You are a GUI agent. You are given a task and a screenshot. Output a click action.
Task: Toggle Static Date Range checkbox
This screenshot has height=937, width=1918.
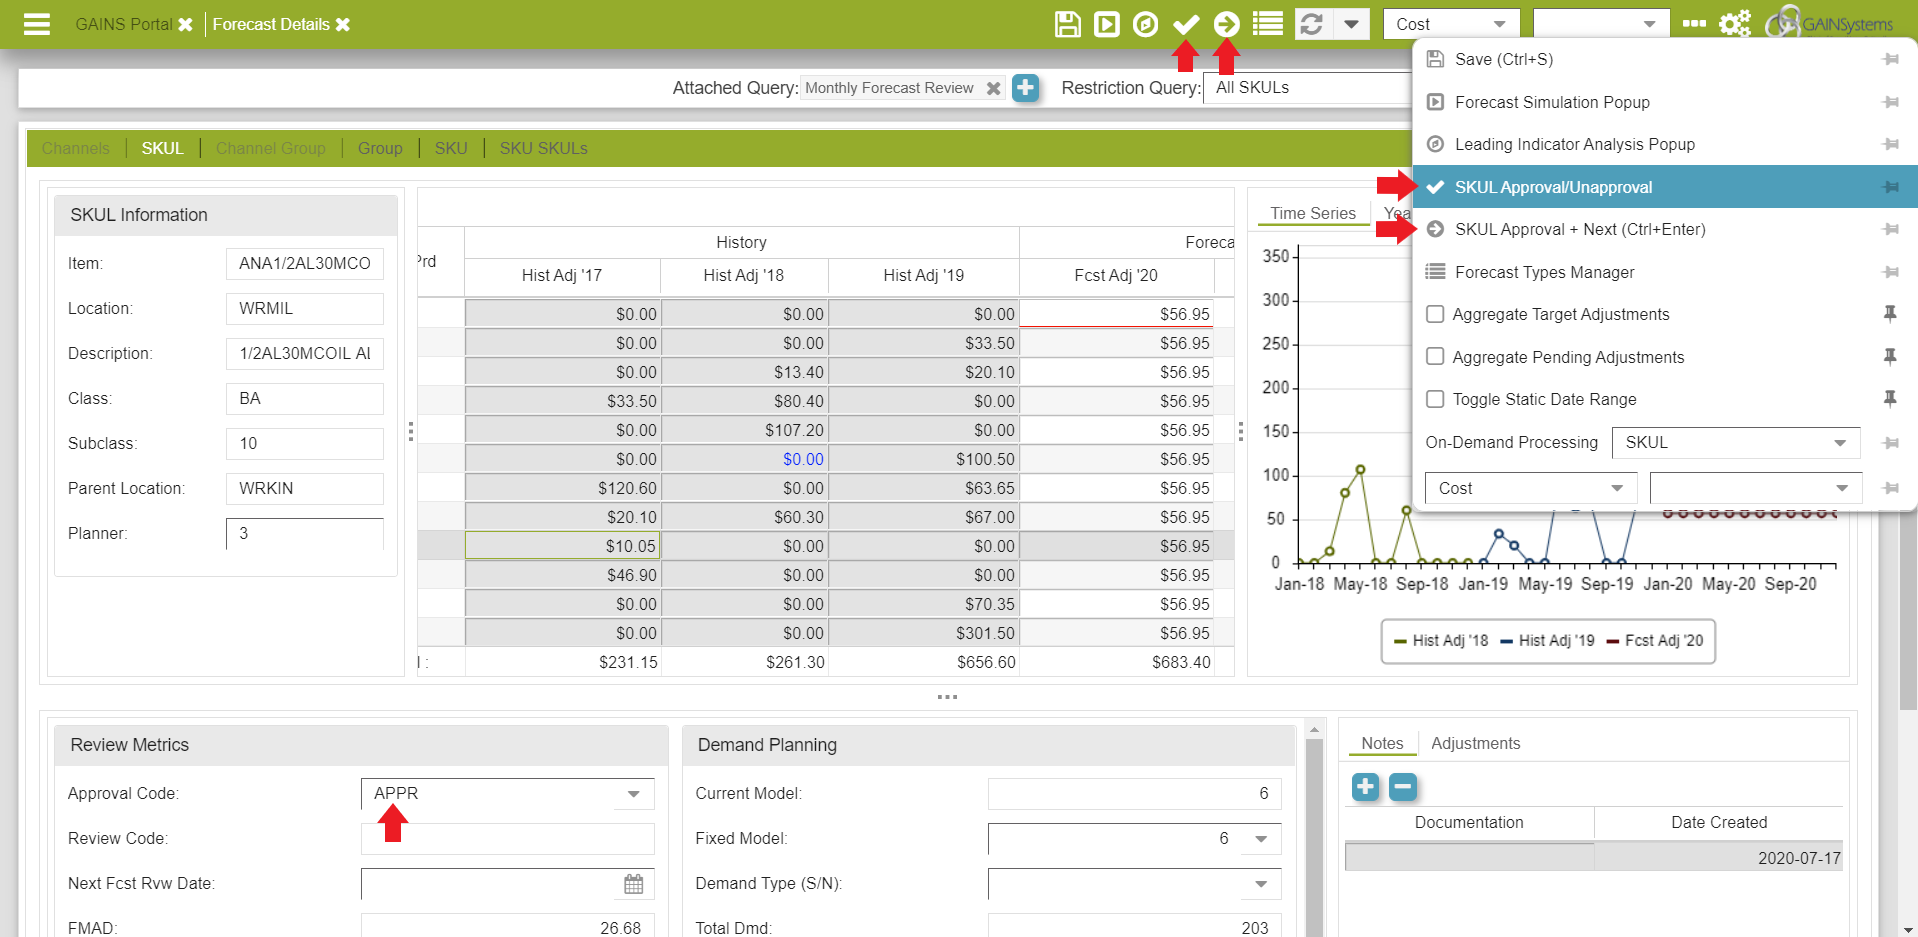1435,399
